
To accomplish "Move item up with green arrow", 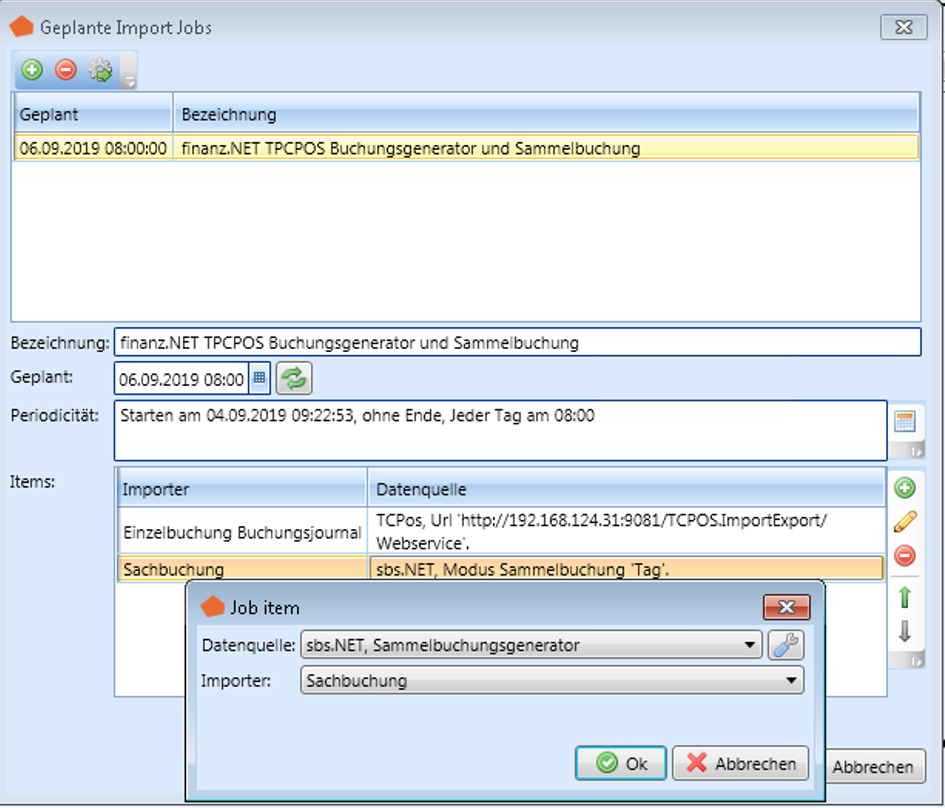I will 905,598.
